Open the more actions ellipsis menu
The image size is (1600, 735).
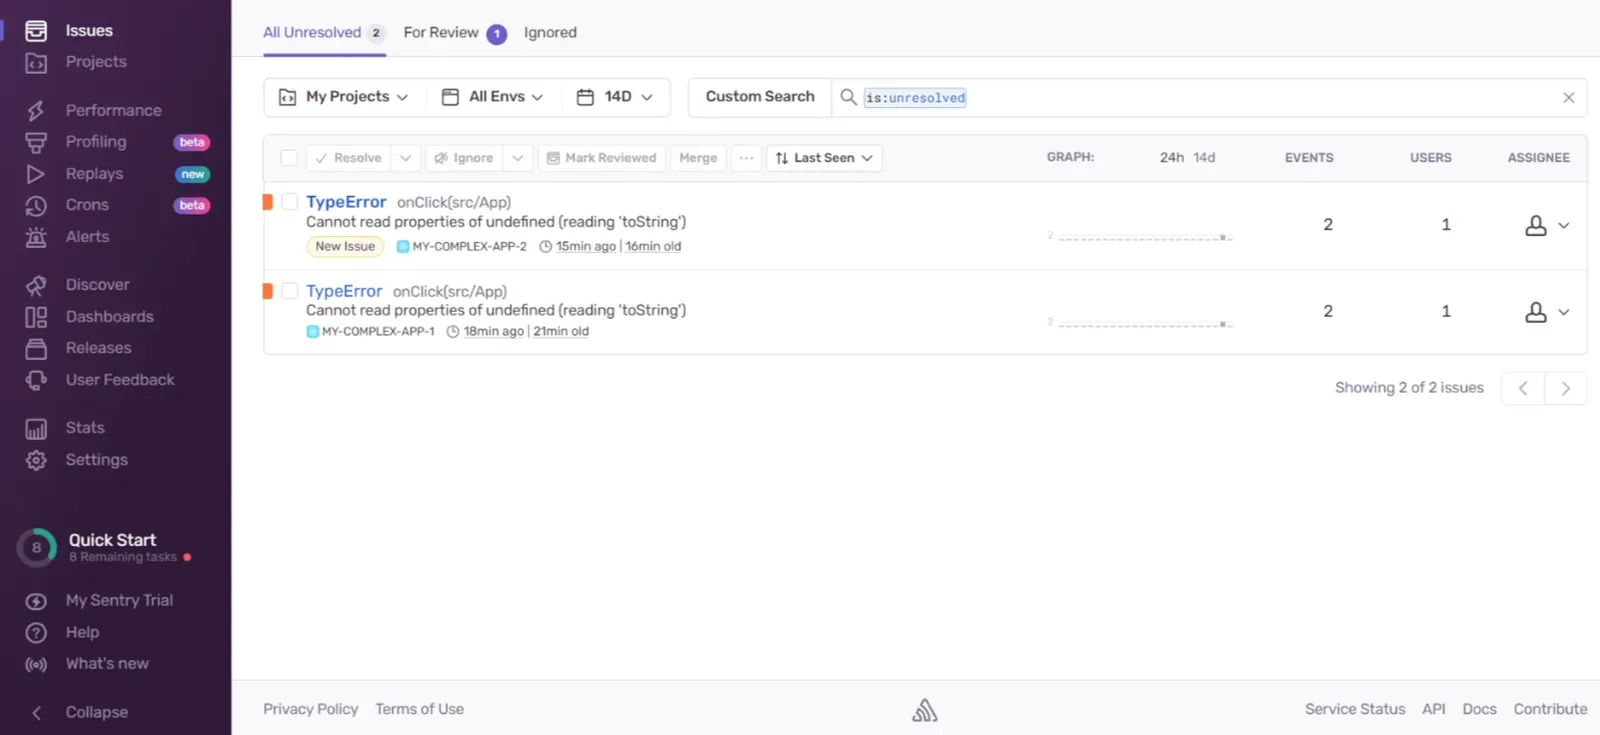pos(746,158)
